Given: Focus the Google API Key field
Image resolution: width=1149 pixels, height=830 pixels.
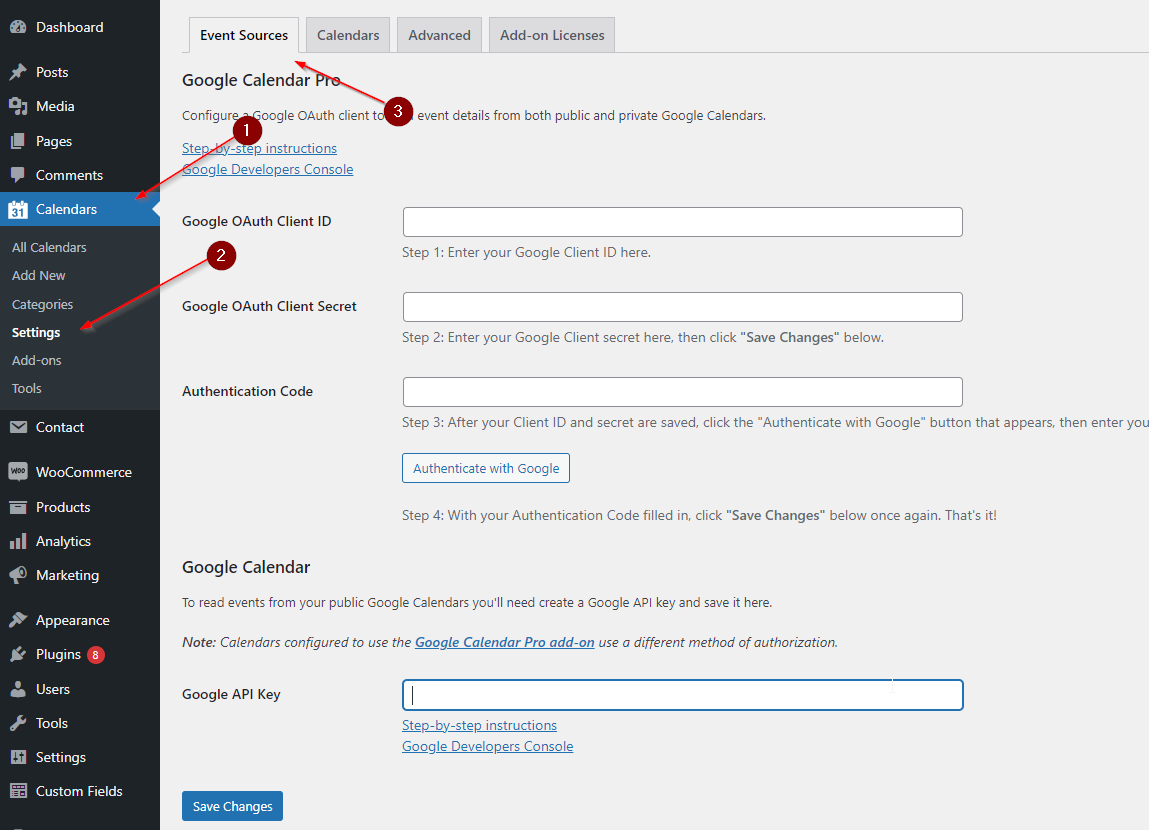Looking at the screenshot, I should 682,694.
